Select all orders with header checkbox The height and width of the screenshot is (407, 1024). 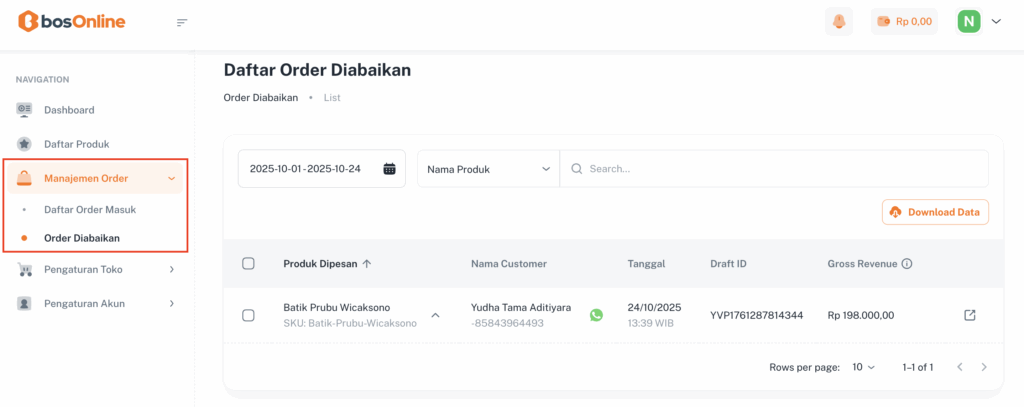tap(249, 264)
